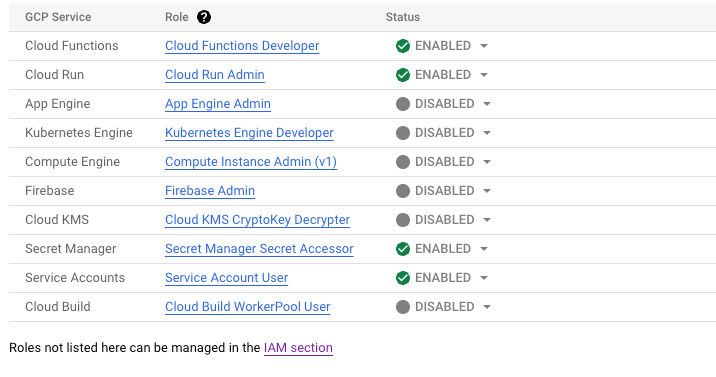Click the green enabled check icon for Cloud Run

tap(403, 75)
